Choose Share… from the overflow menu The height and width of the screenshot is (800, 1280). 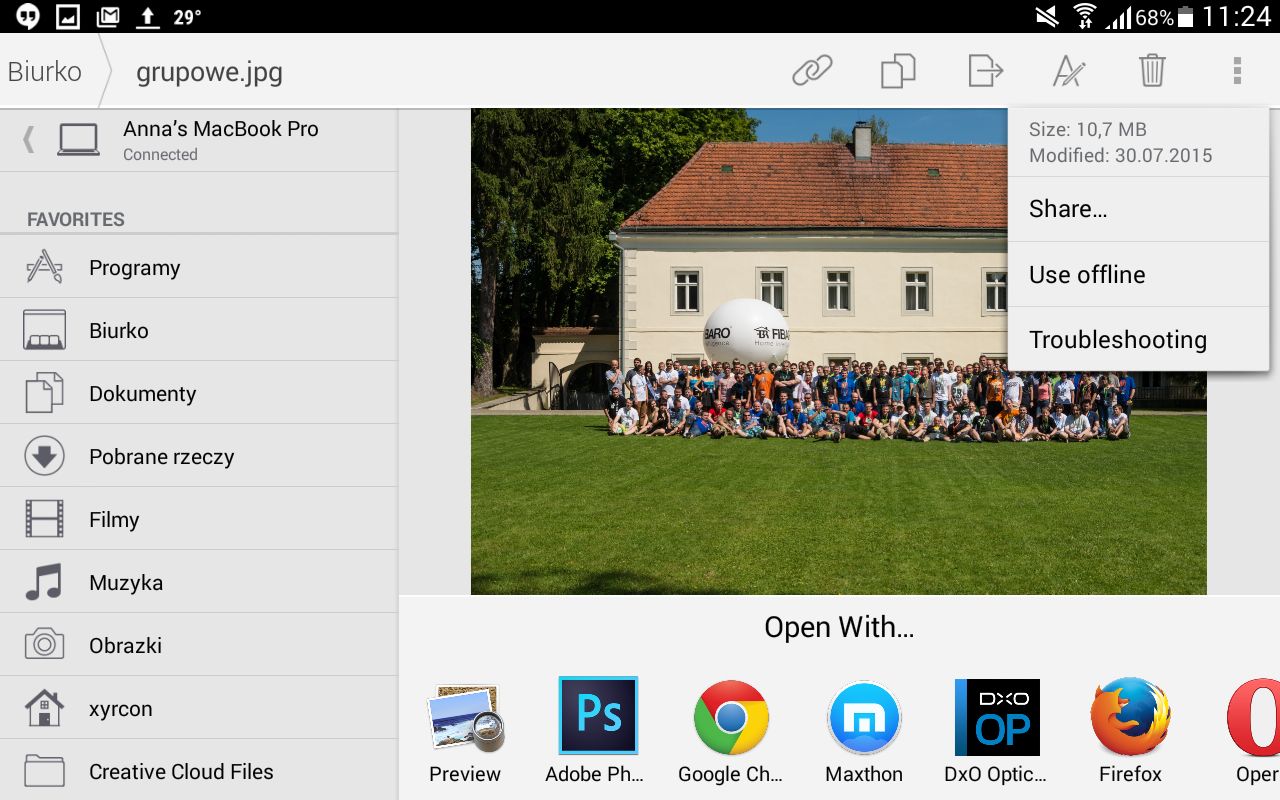coord(1138,209)
